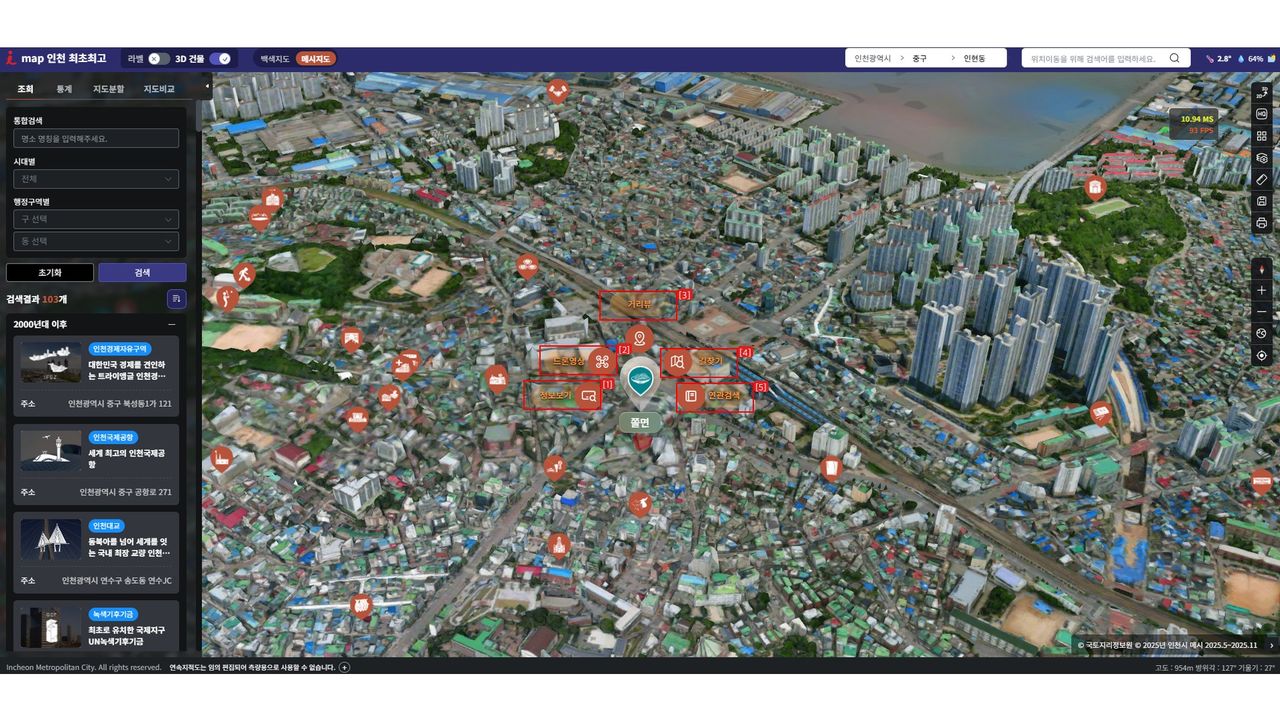Viewport: 1280px width, 720px height.
Task: Switch to the 통계 tab
Action: pyautogui.click(x=64, y=89)
